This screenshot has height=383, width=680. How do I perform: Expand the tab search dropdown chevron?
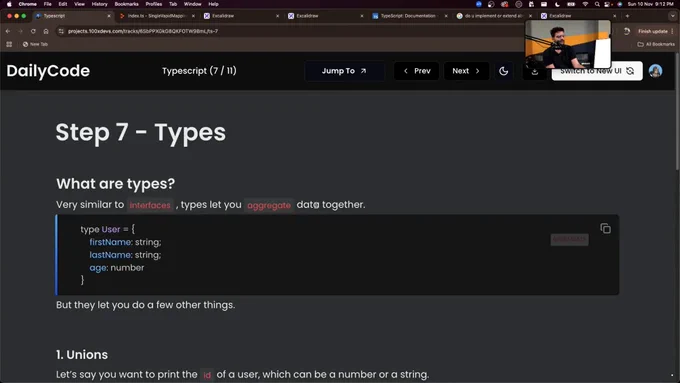[673, 16]
